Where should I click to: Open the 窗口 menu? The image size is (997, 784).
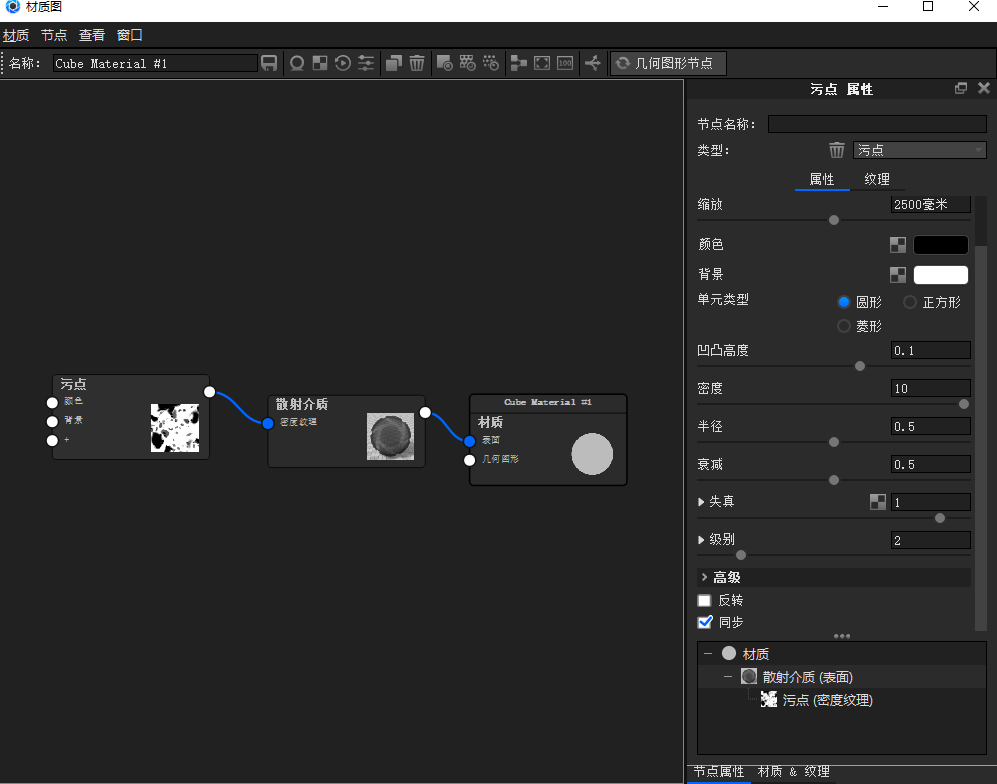click(x=130, y=35)
